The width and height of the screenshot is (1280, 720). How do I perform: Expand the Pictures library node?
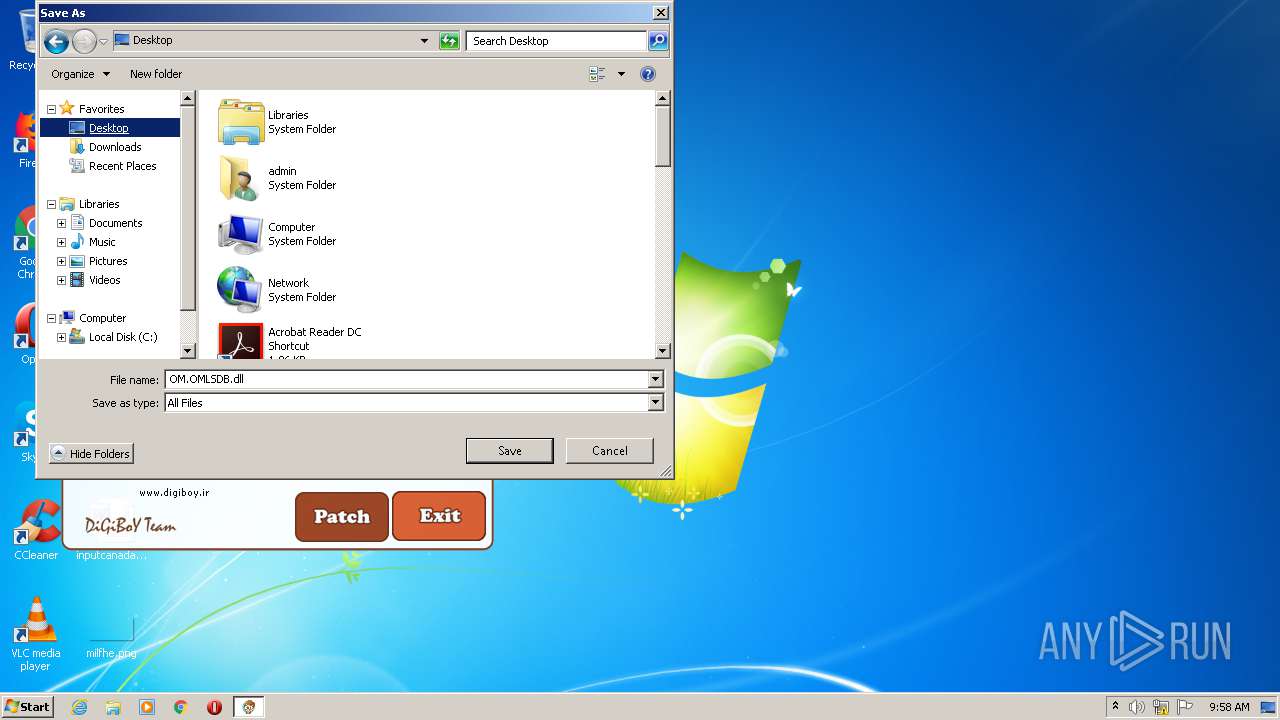(61, 261)
